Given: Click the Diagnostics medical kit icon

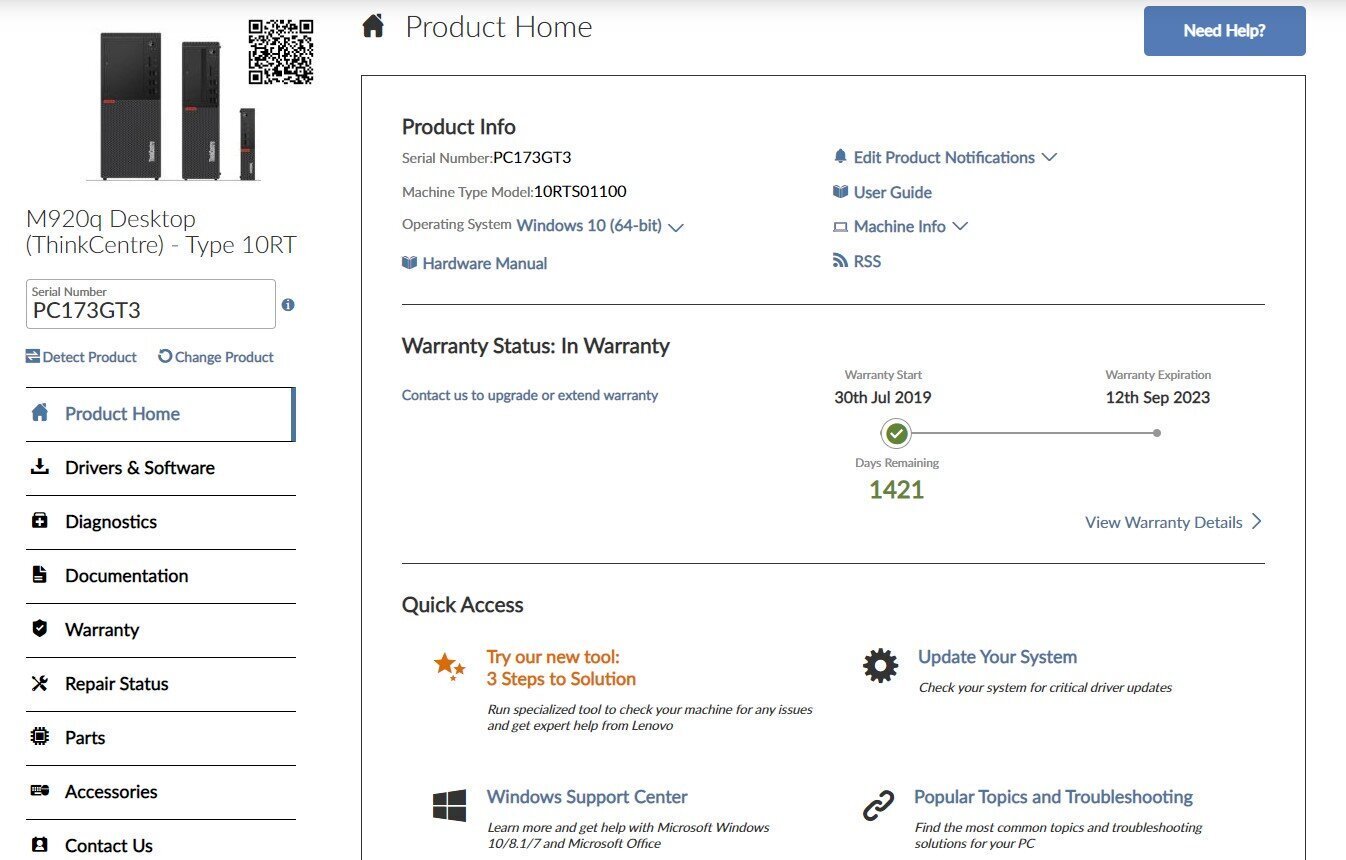Looking at the screenshot, I should 40,521.
